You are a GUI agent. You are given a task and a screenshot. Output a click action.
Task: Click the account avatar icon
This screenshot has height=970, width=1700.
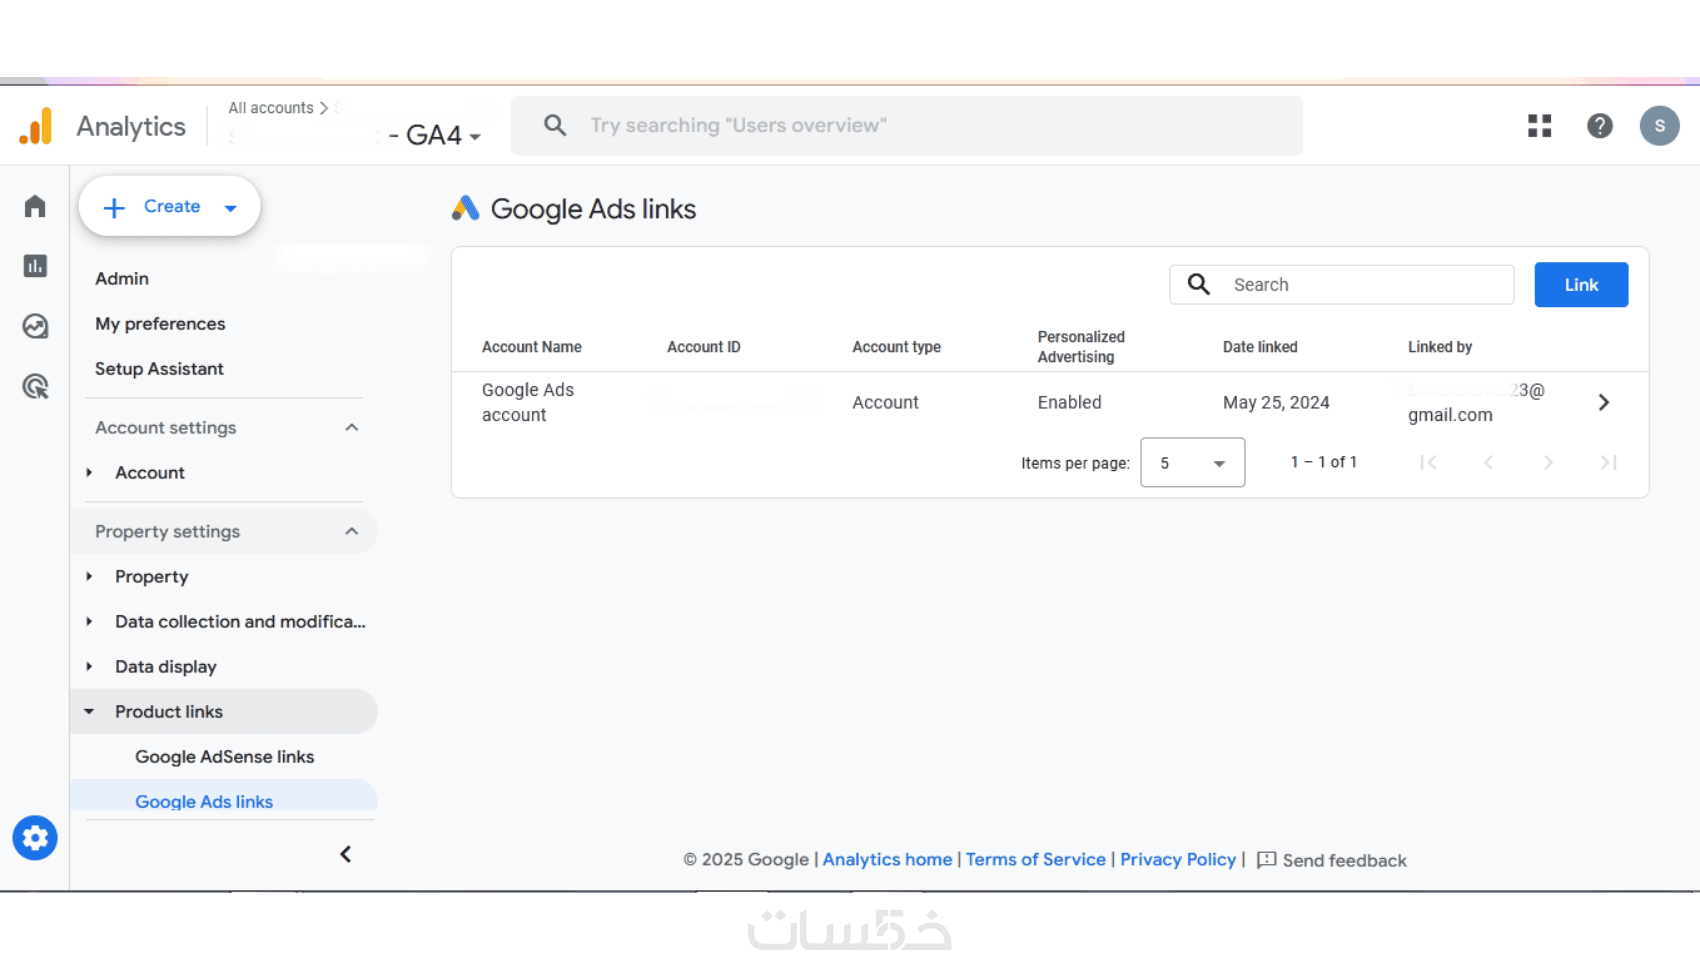coord(1659,126)
